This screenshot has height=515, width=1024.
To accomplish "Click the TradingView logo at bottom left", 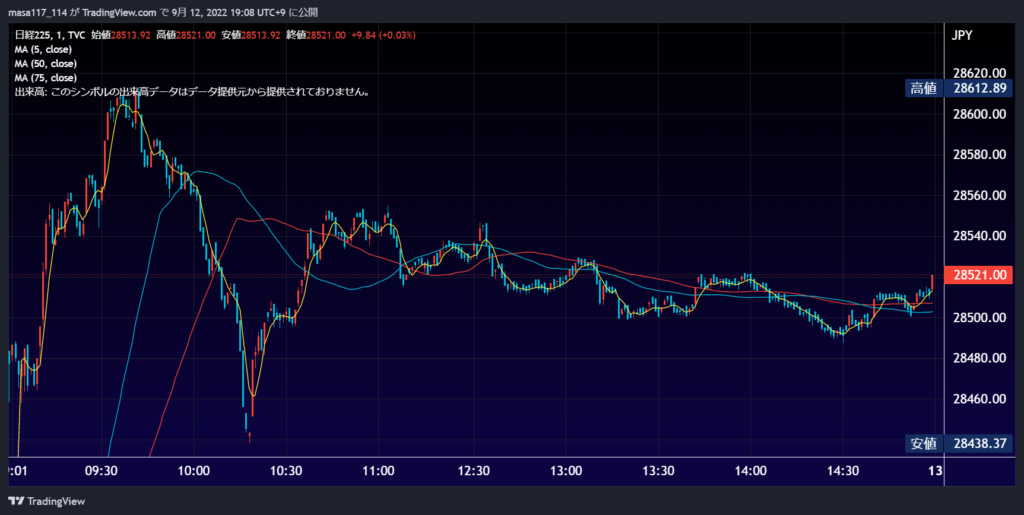I will click(46, 501).
